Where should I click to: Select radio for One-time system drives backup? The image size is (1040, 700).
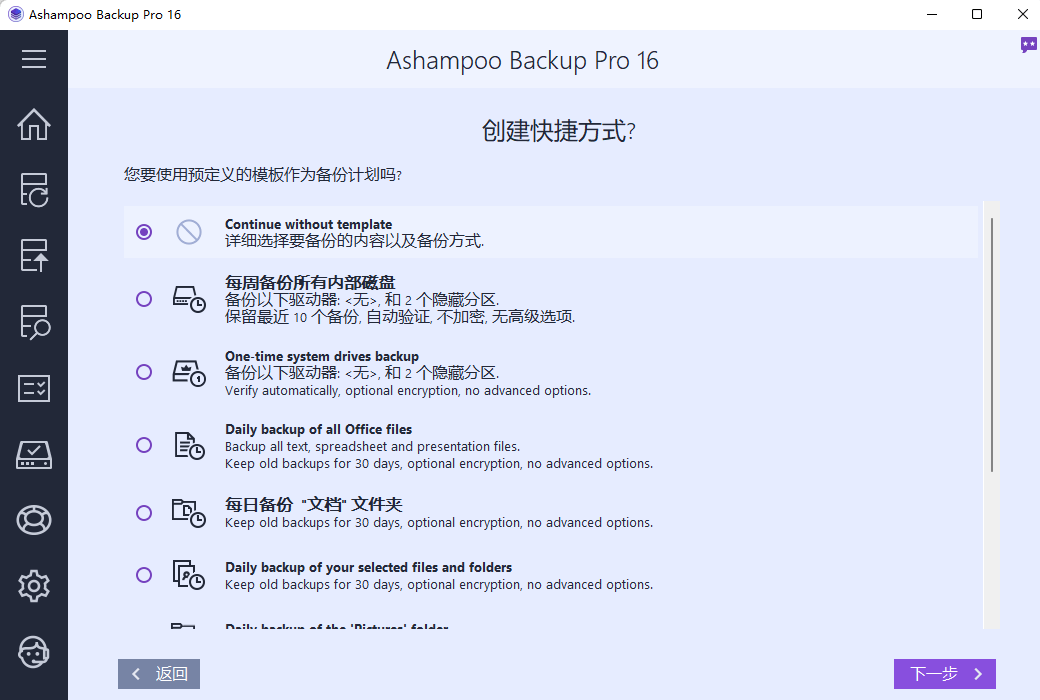tap(144, 372)
